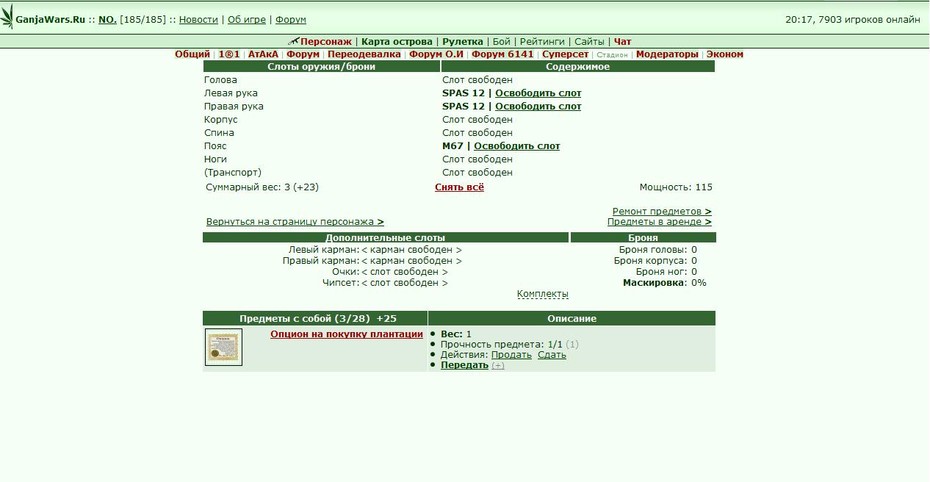930x482 pixels.
Task: Click the (Транспорт) slot row label
Action: pos(232,173)
